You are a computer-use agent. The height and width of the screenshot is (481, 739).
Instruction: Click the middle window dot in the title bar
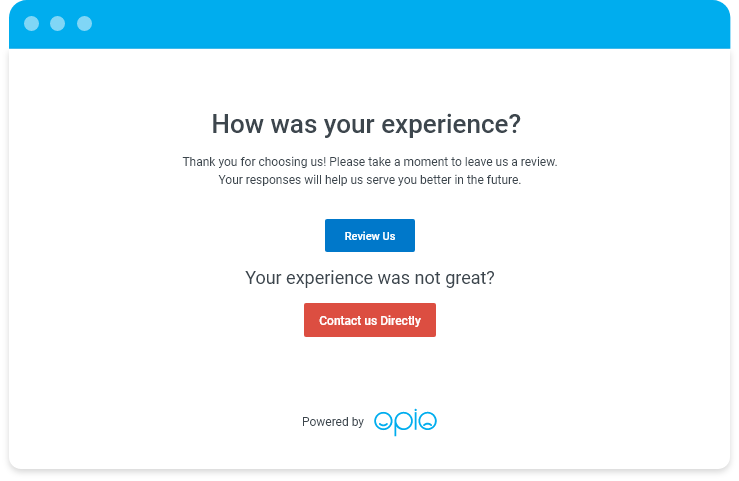pos(58,23)
